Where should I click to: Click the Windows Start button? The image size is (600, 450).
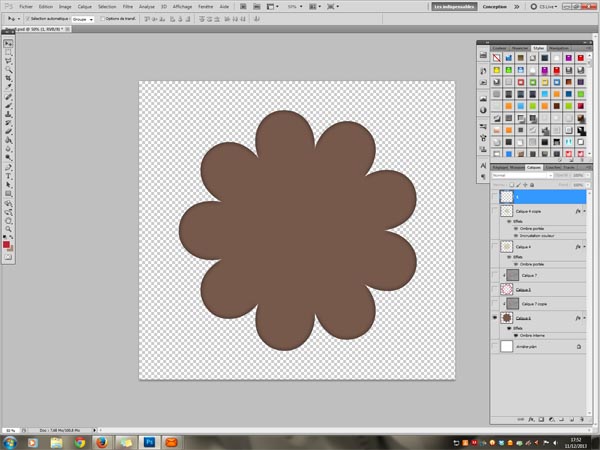(9, 443)
